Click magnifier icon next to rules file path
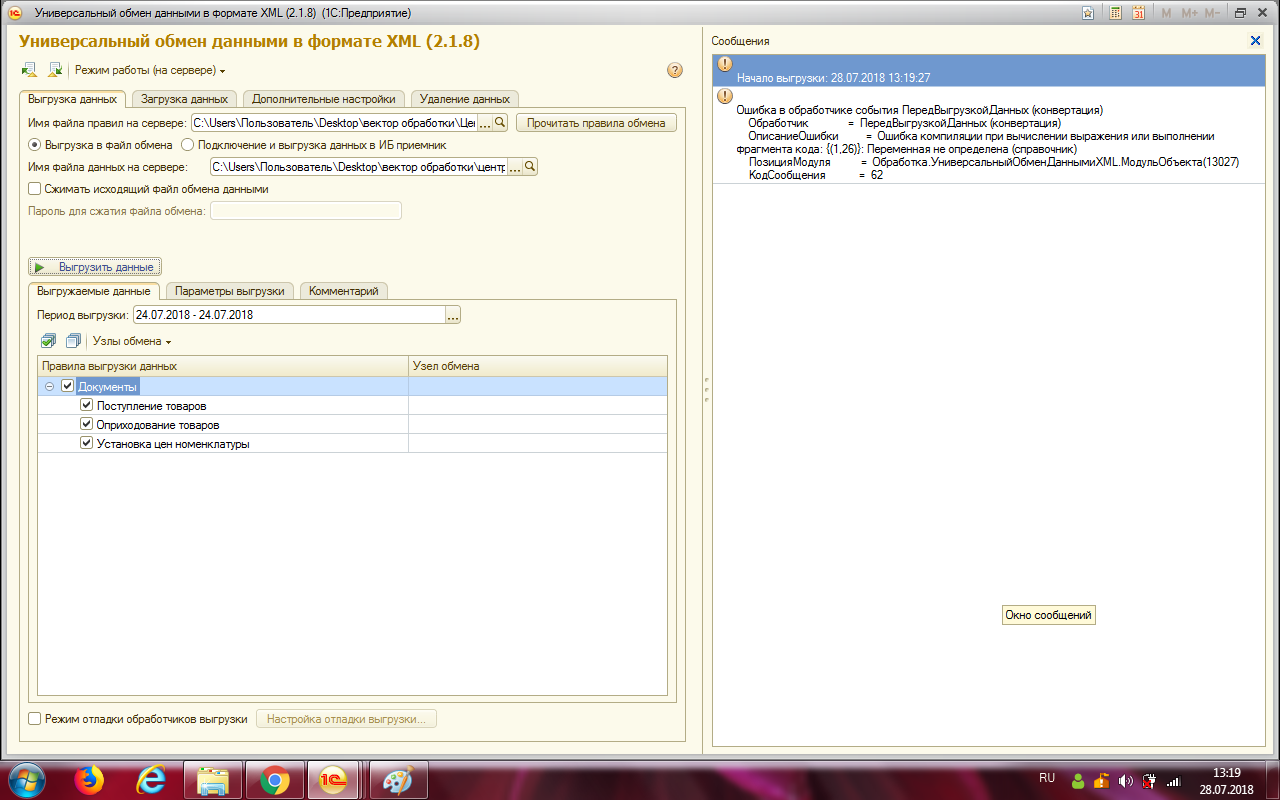Screen dimensions: 1280x800 [500, 122]
